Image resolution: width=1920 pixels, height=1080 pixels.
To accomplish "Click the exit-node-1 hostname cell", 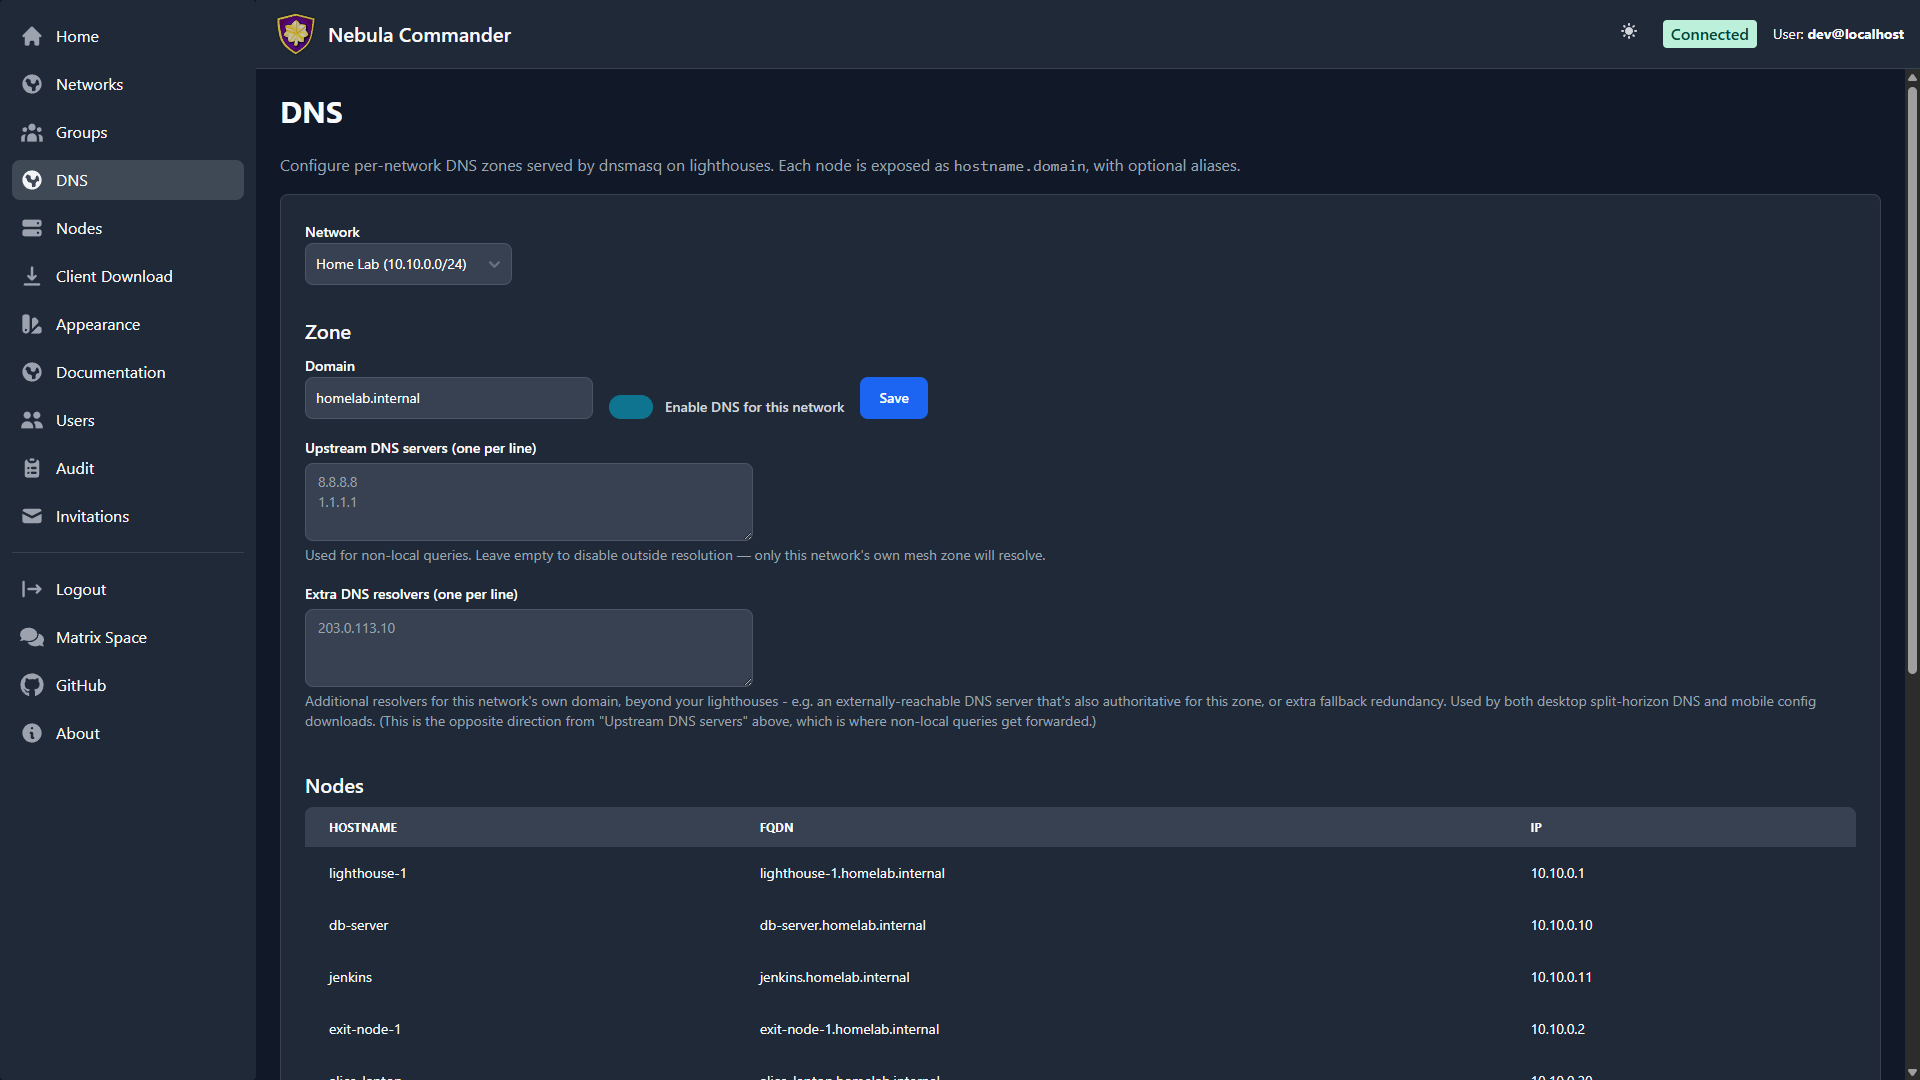I will [x=364, y=1029].
